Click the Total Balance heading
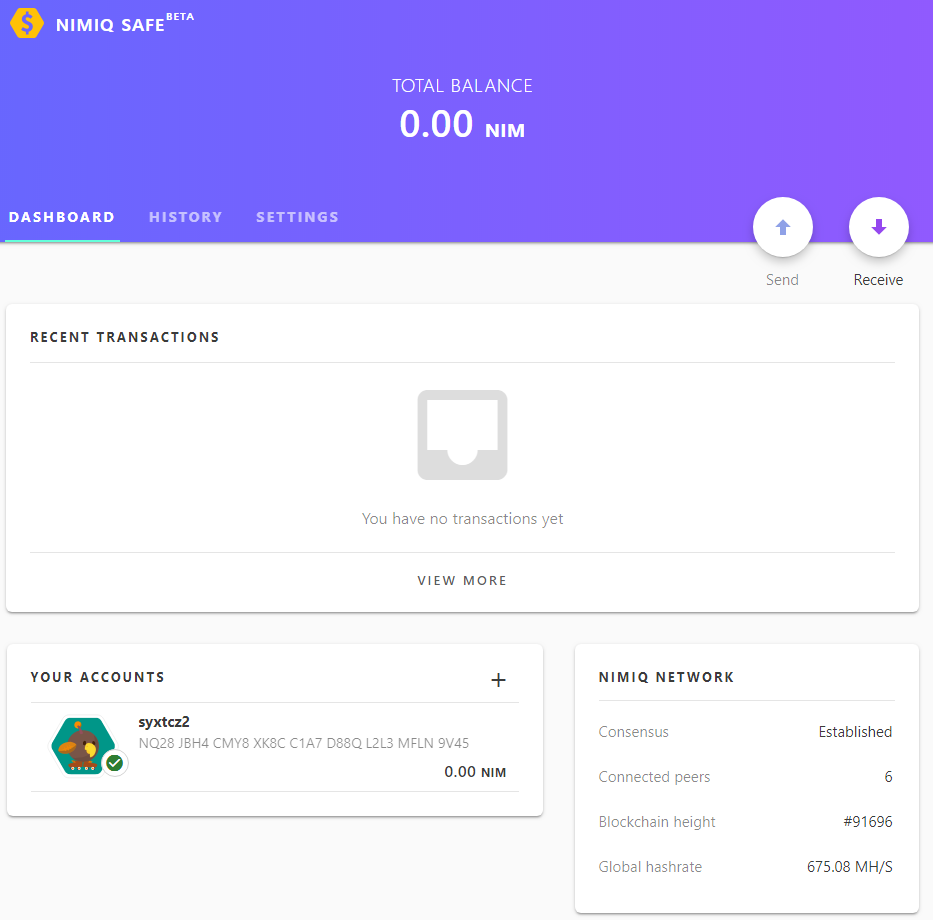 tap(462, 86)
